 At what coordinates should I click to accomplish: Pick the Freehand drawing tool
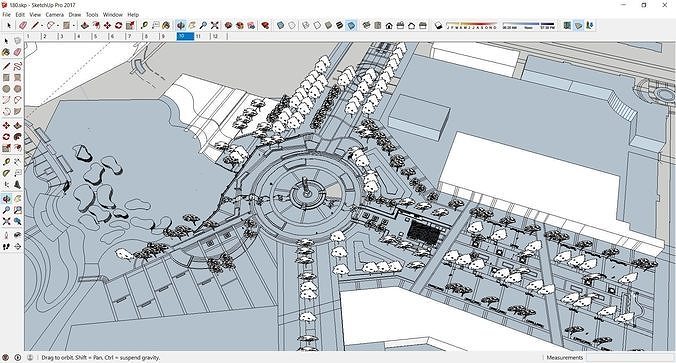click(17, 66)
